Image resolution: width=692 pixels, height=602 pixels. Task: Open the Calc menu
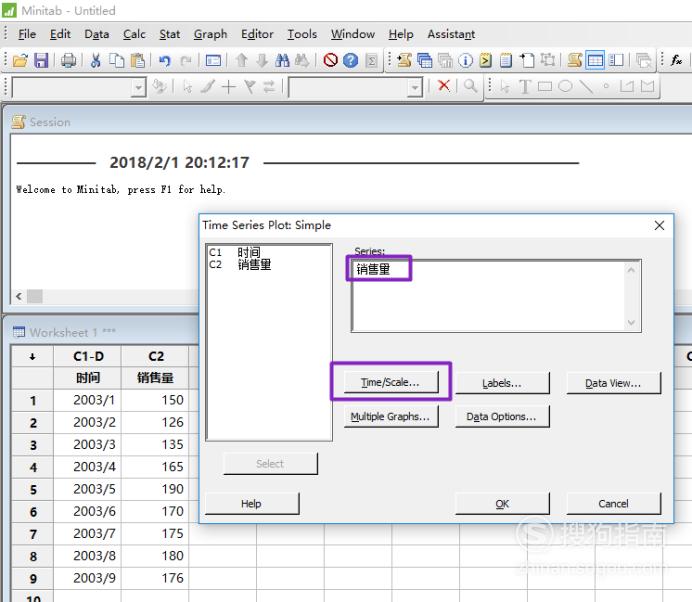tap(134, 34)
